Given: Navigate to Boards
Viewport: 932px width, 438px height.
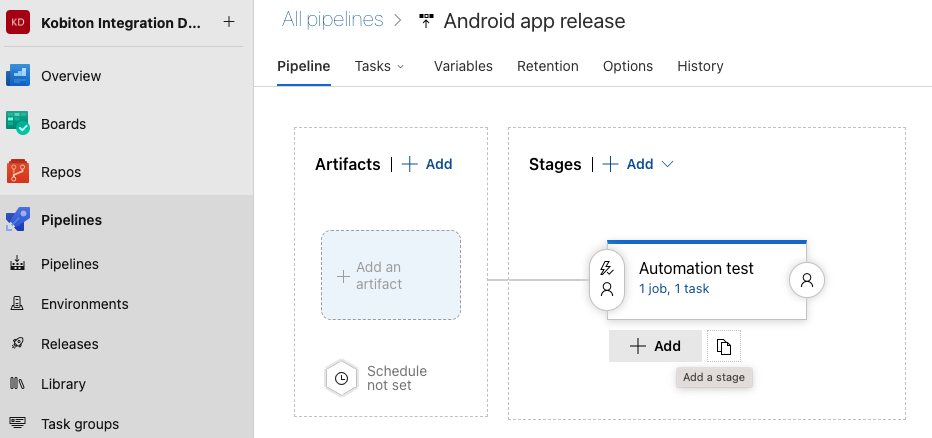Looking at the screenshot, I should 63,124.
